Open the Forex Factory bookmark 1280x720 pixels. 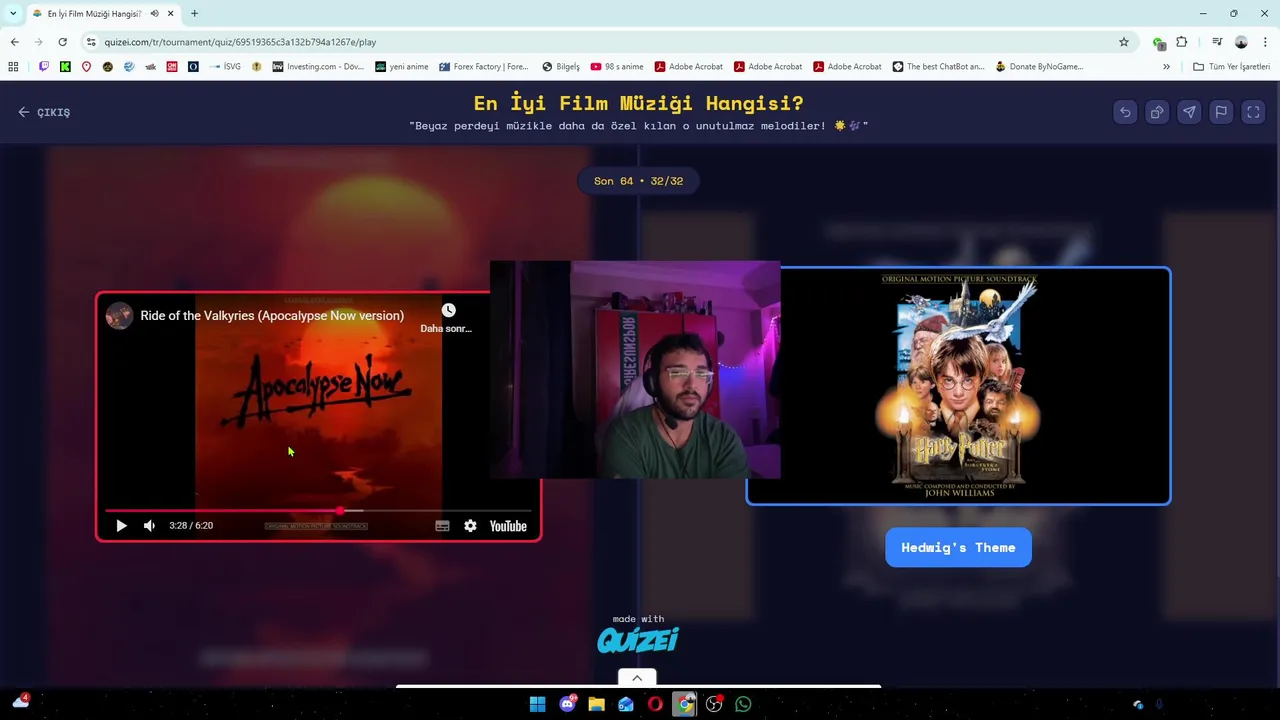pos(484,67)
